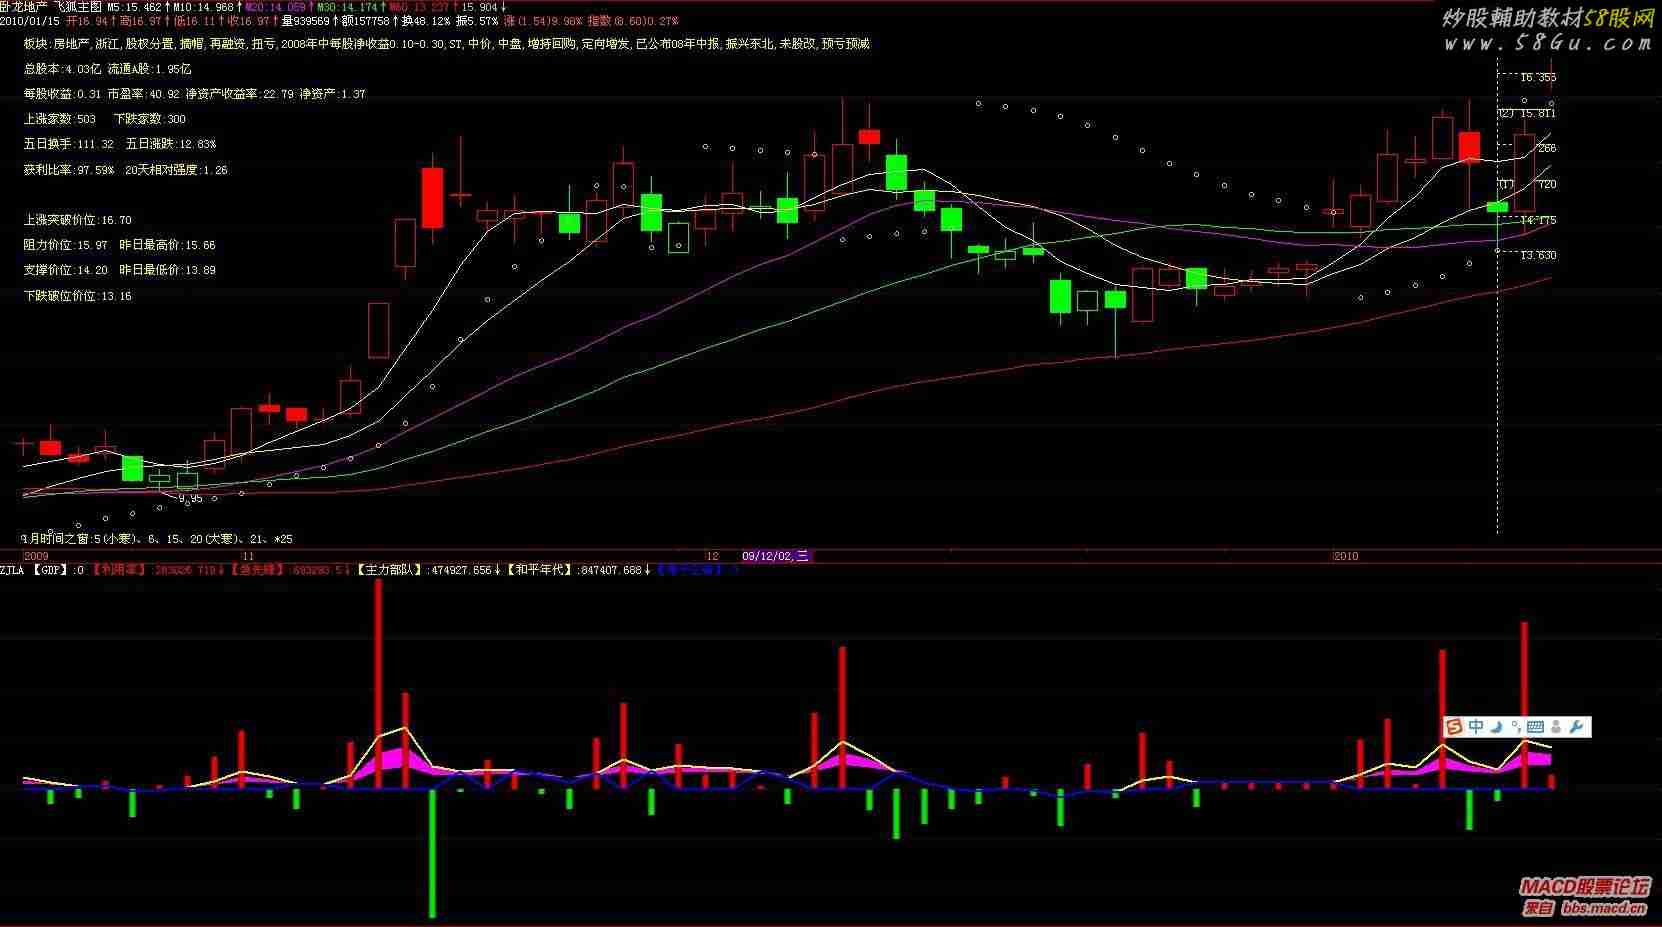Click the 支撑价位:14.20 text line

click(119, 270)
